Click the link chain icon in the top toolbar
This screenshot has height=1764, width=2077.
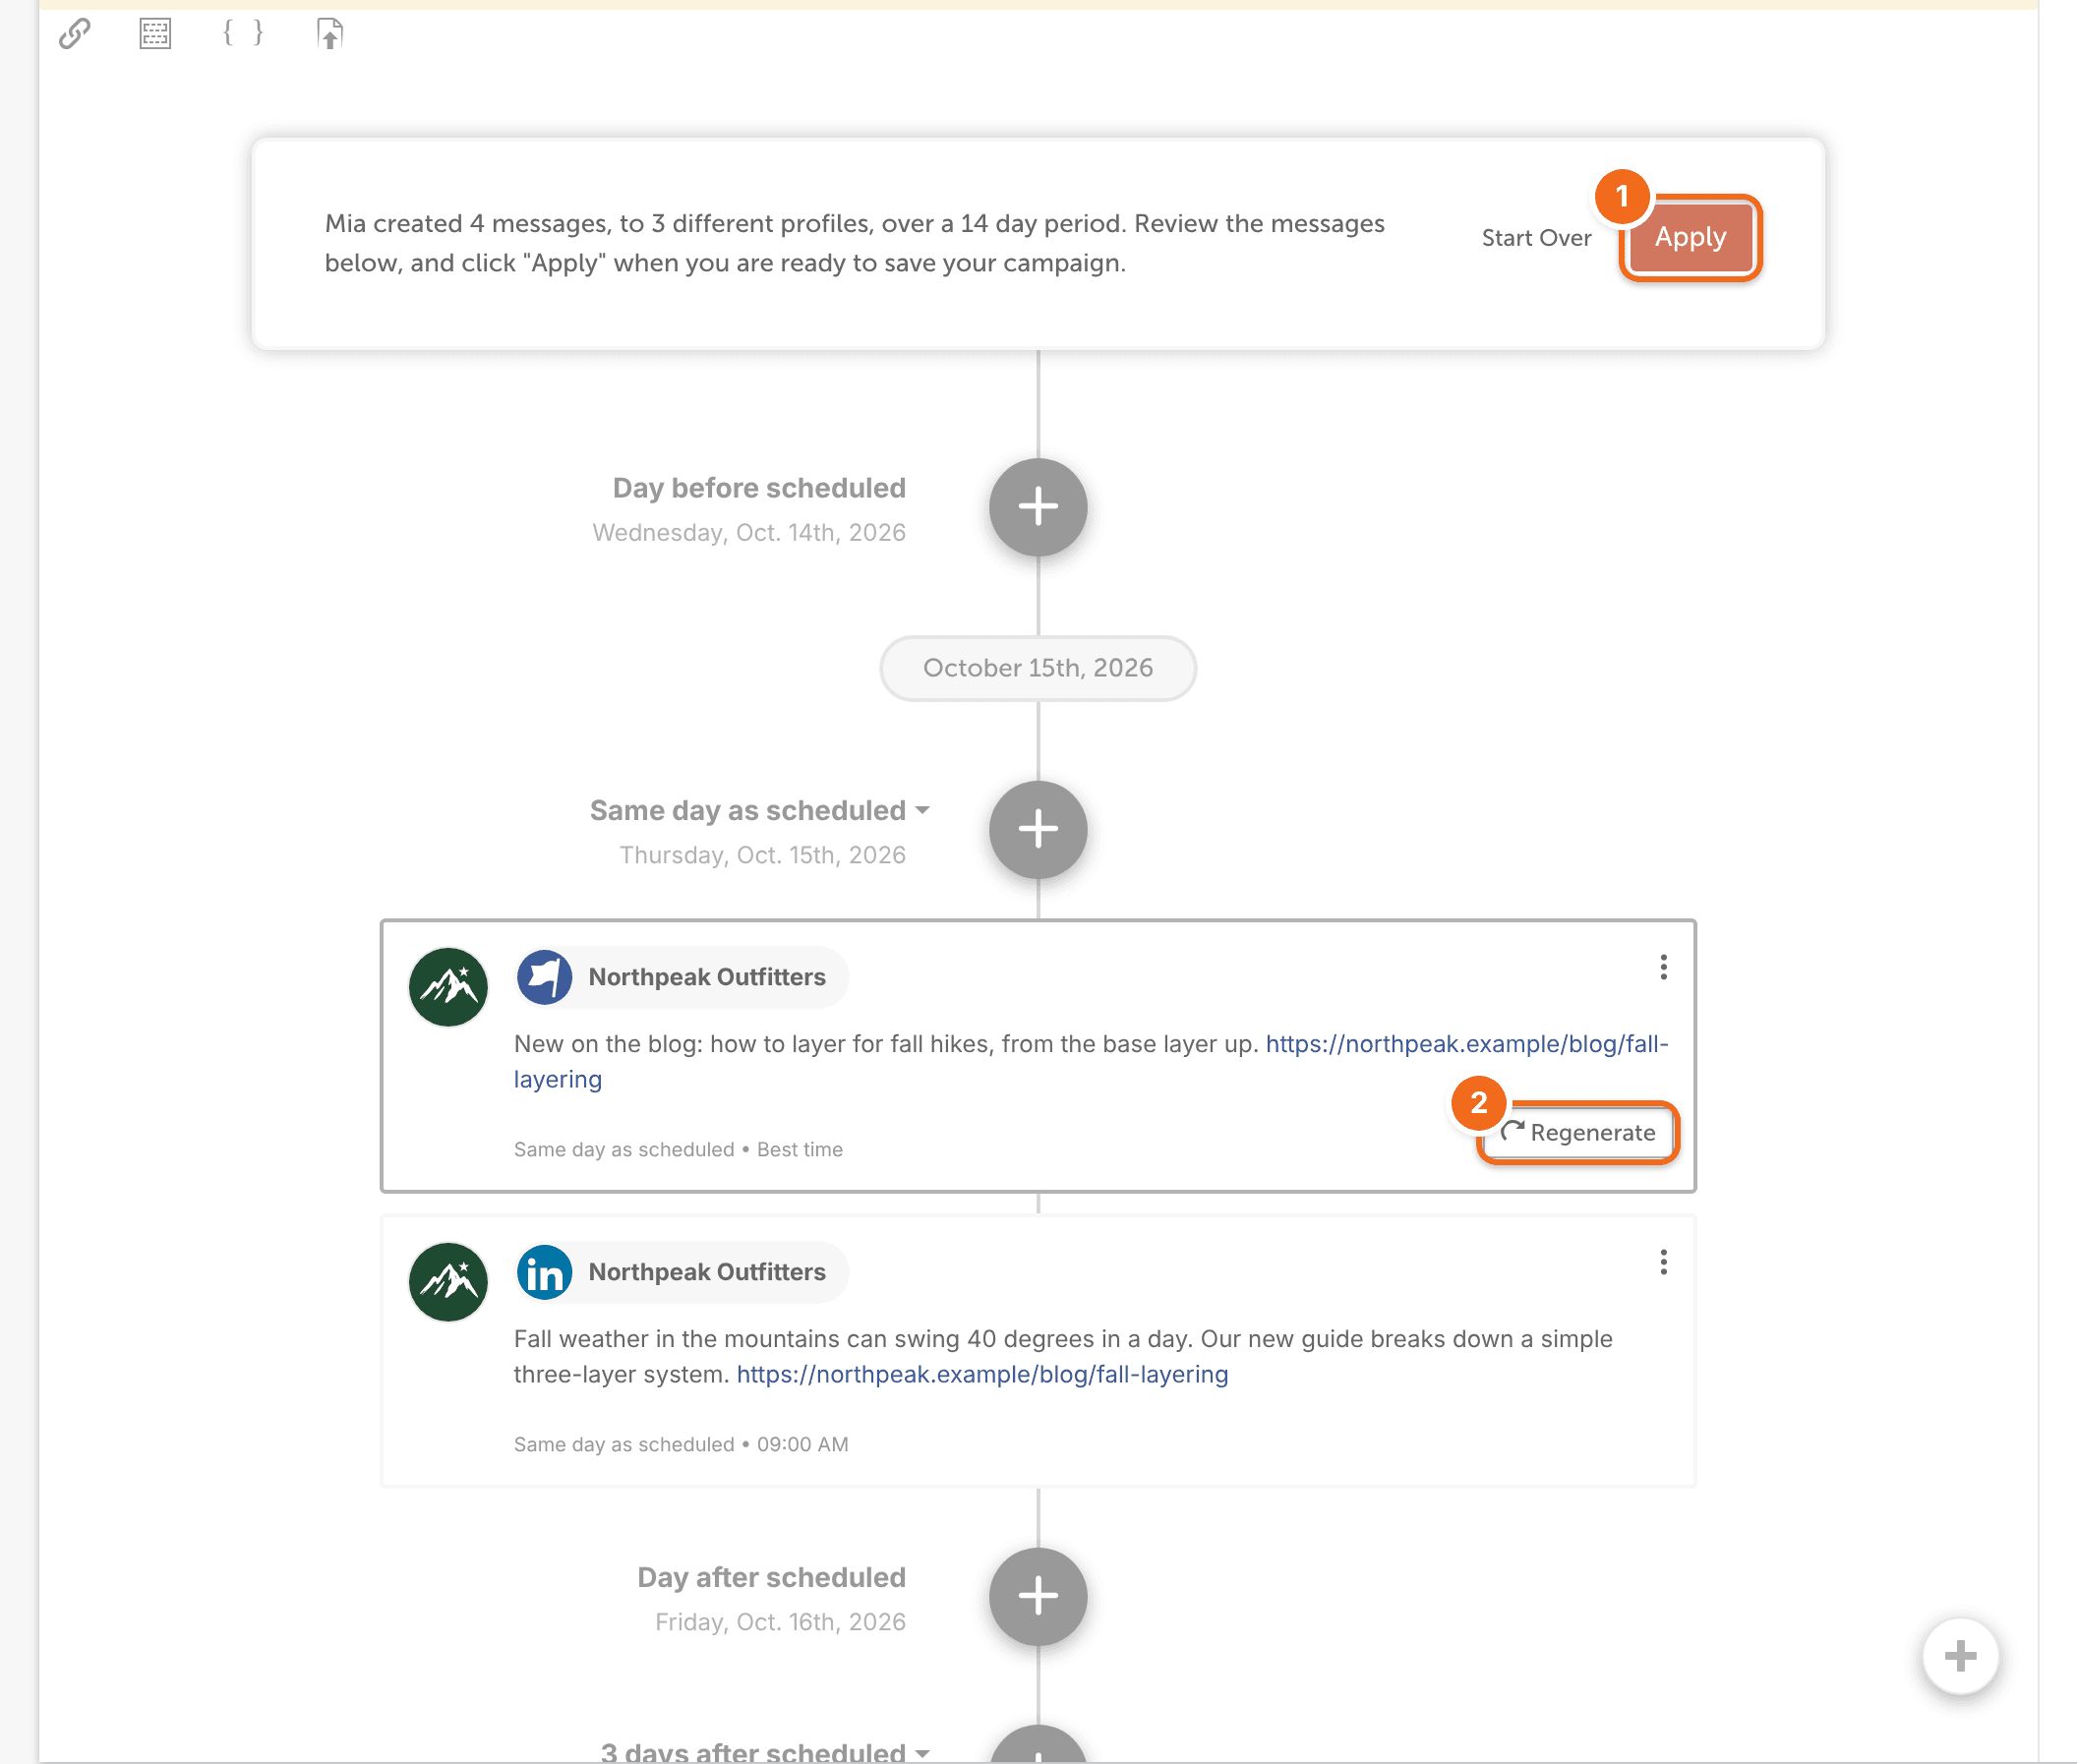click(x=74, y=34)
